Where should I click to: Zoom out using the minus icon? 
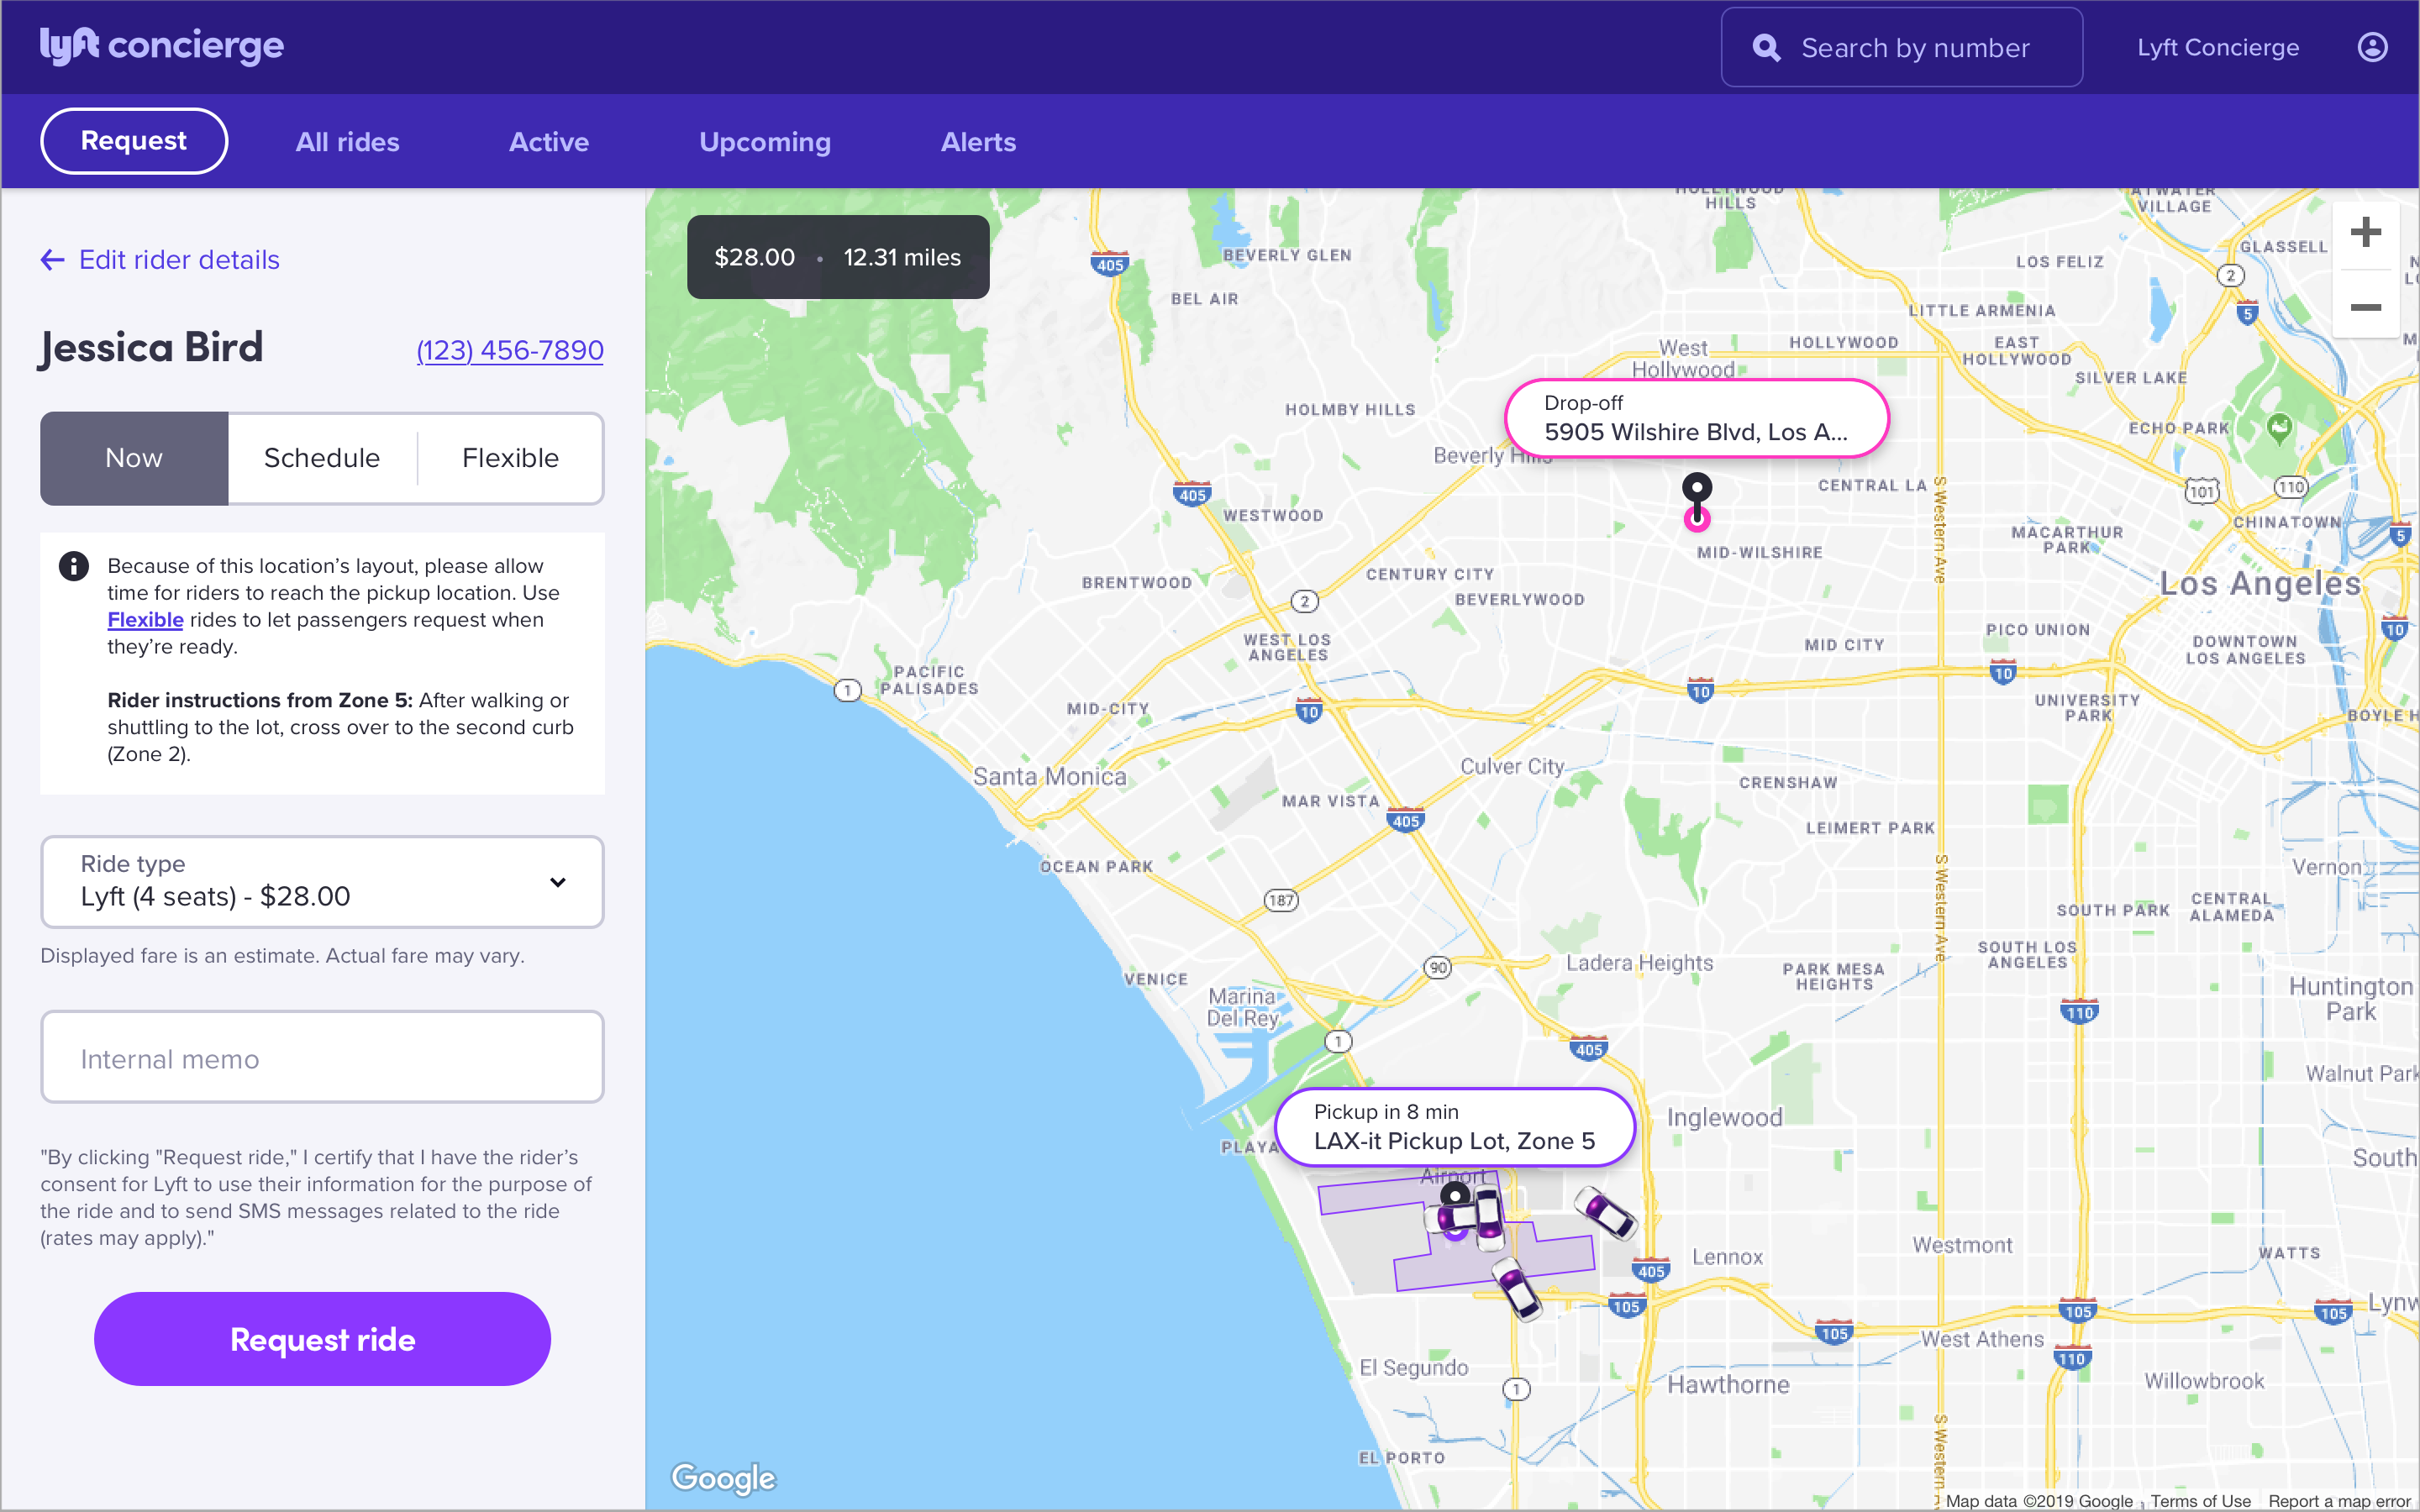click(2365, 308)
